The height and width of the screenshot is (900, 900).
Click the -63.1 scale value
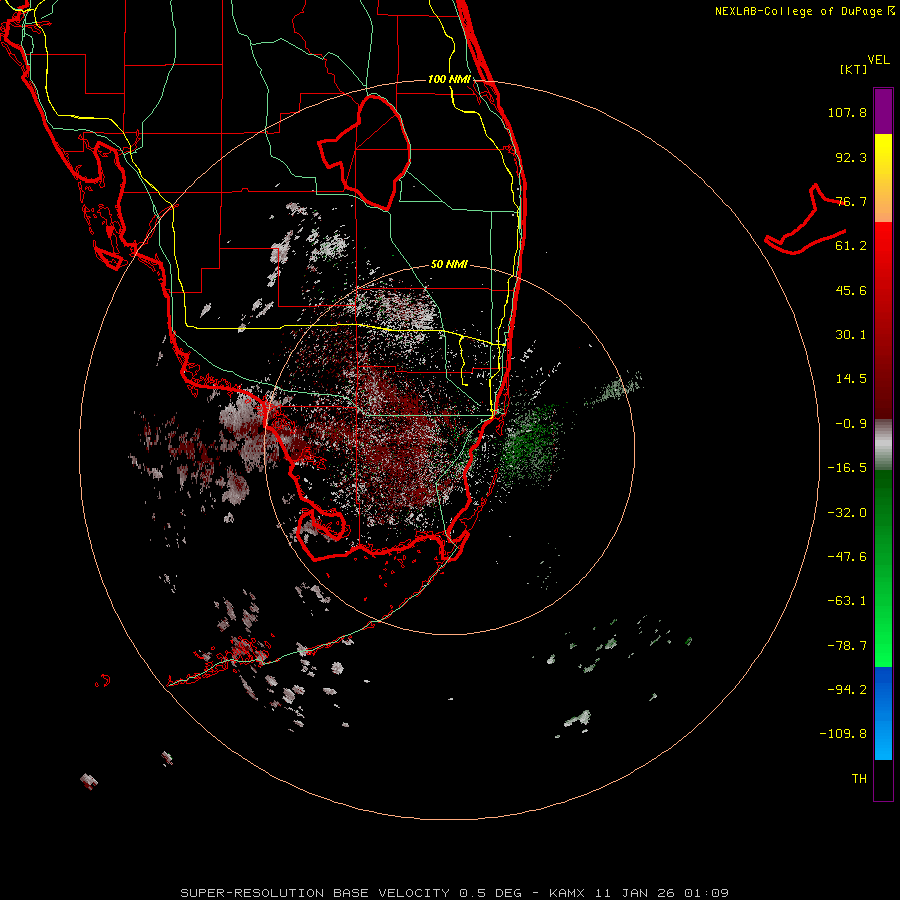click(847, 601)
